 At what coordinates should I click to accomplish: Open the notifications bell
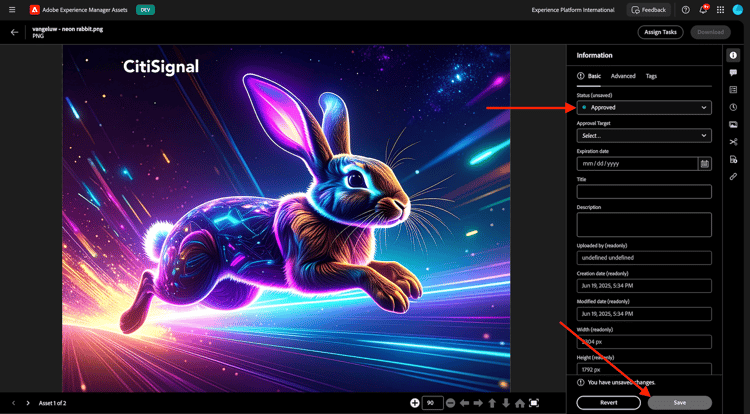coord(703,9)
